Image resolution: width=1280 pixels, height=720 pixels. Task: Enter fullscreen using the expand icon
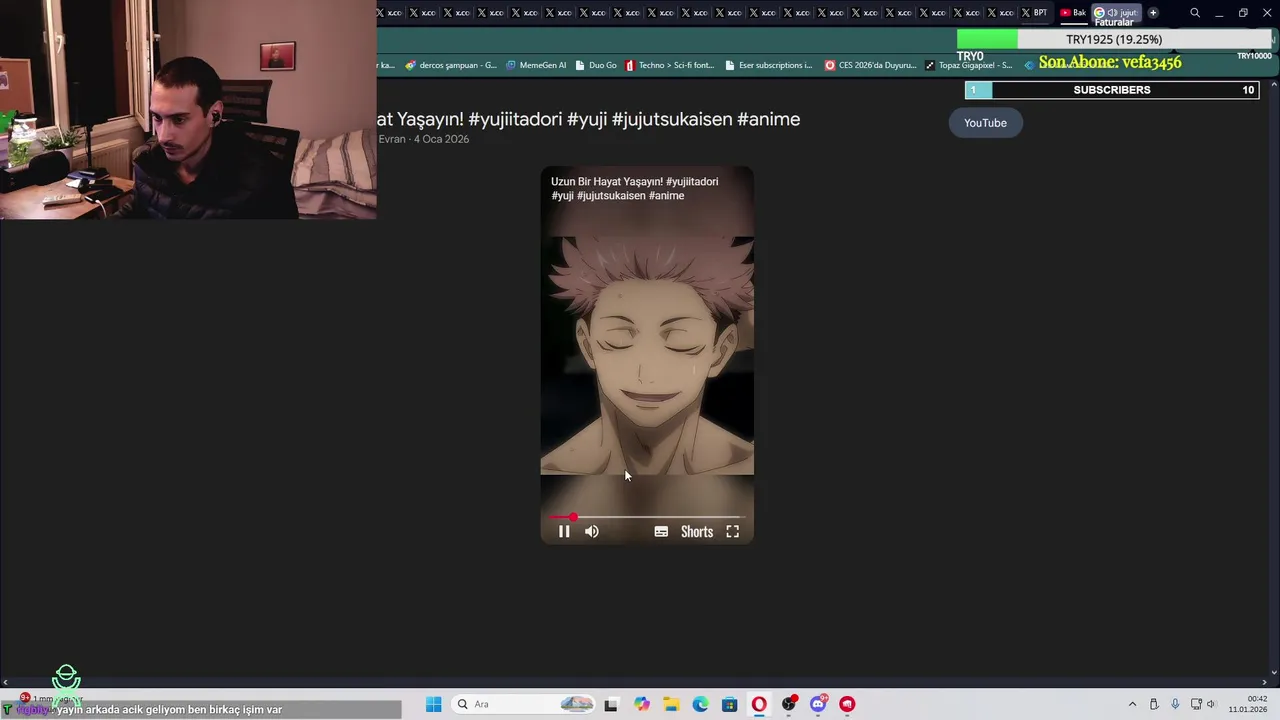click(x=733, y=532)
